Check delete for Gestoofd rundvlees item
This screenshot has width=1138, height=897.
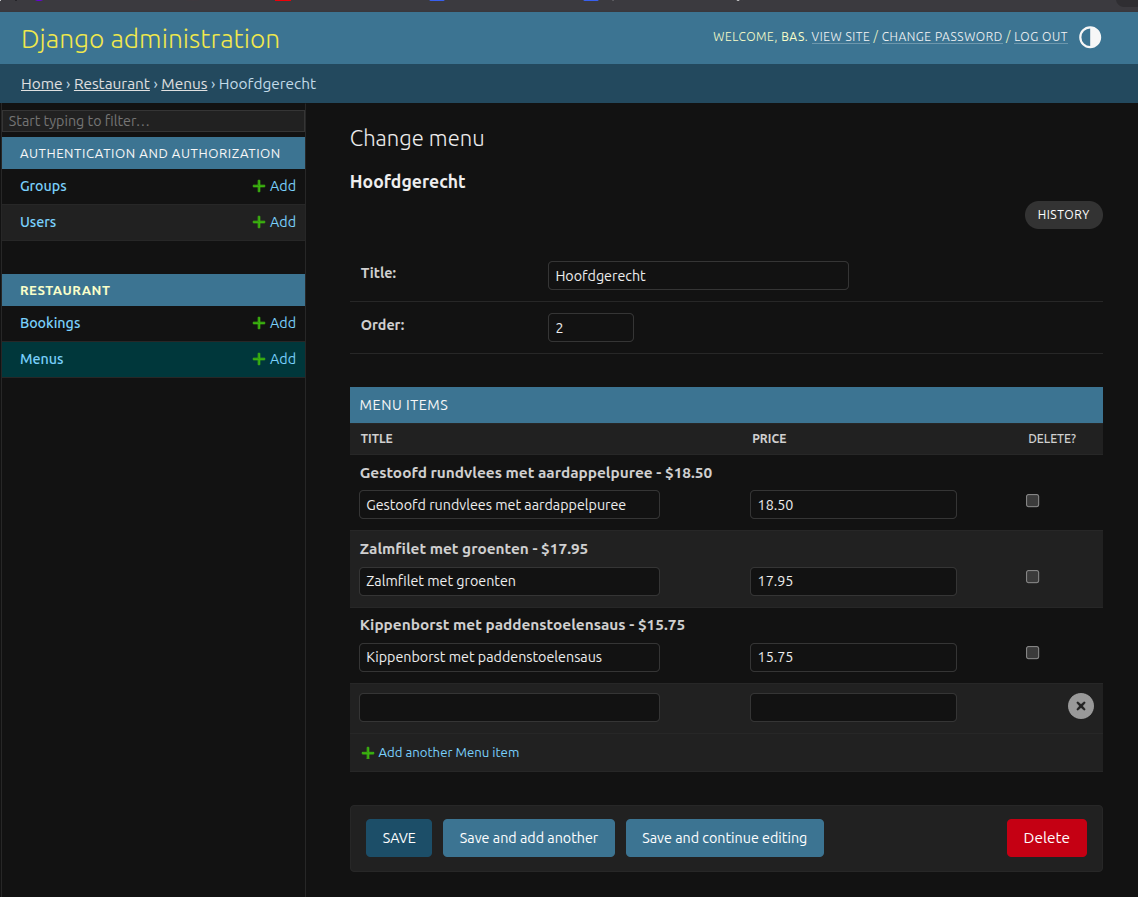(x=1033, y=501)
